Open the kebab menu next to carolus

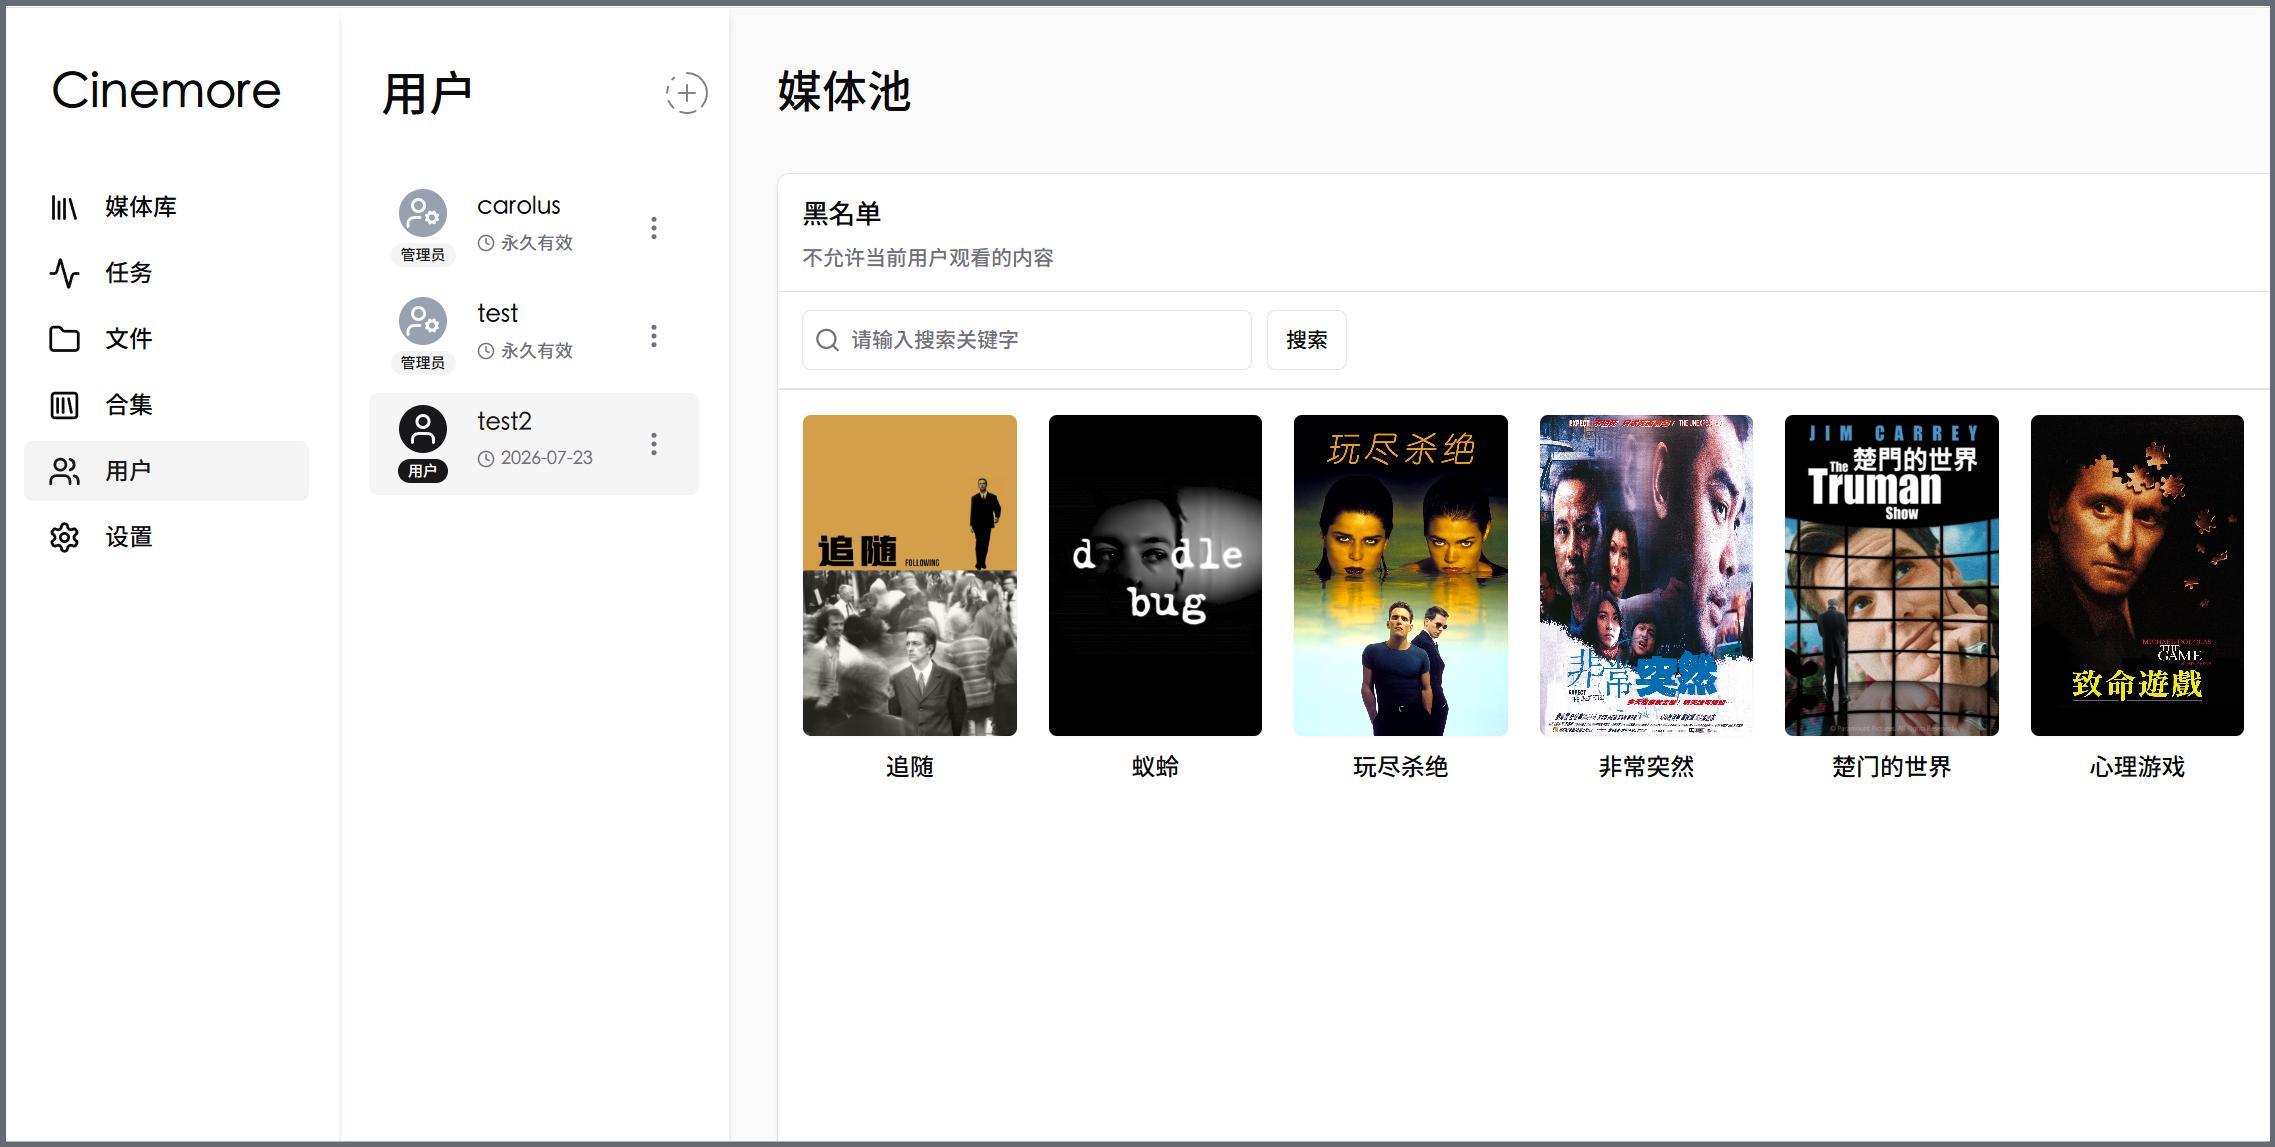(655, 229)
